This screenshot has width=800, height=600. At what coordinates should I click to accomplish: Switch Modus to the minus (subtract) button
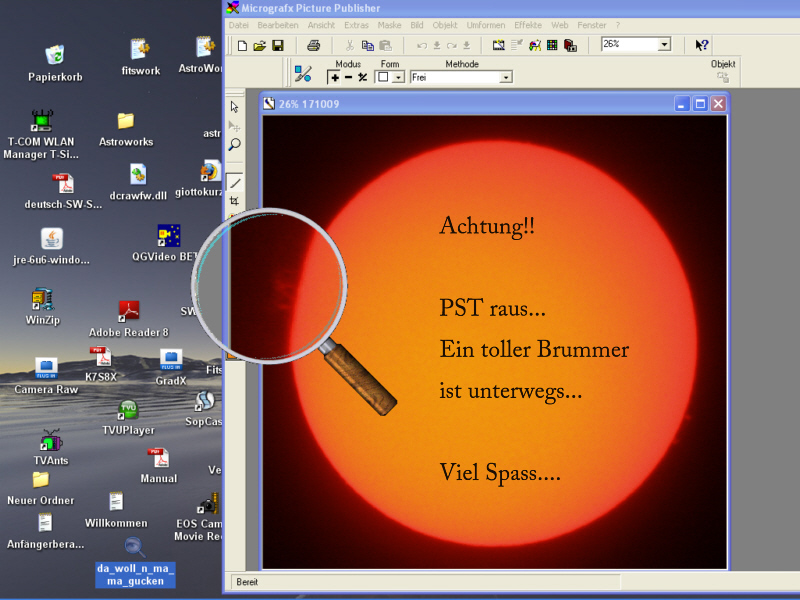pos(348,77)
